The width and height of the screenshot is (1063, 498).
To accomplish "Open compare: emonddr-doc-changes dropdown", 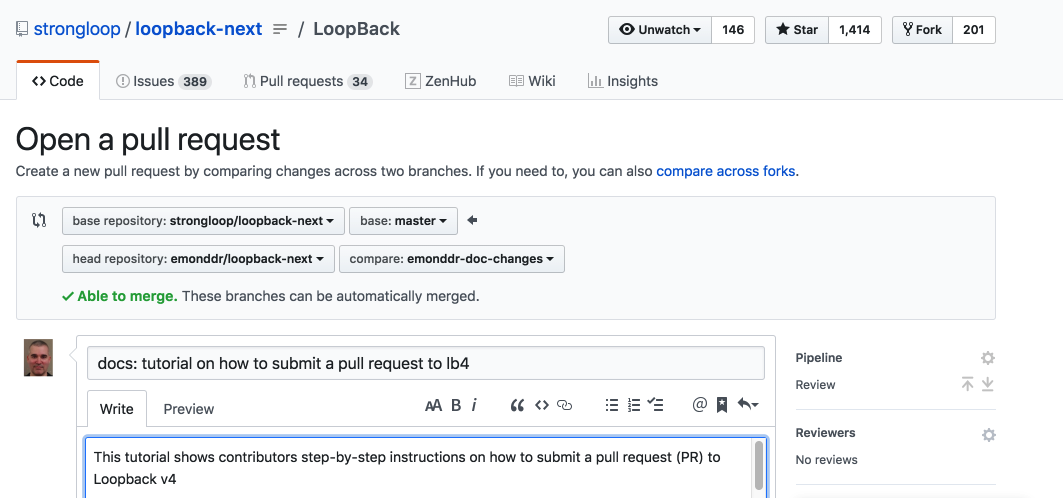I will click(x=452, y=259).
